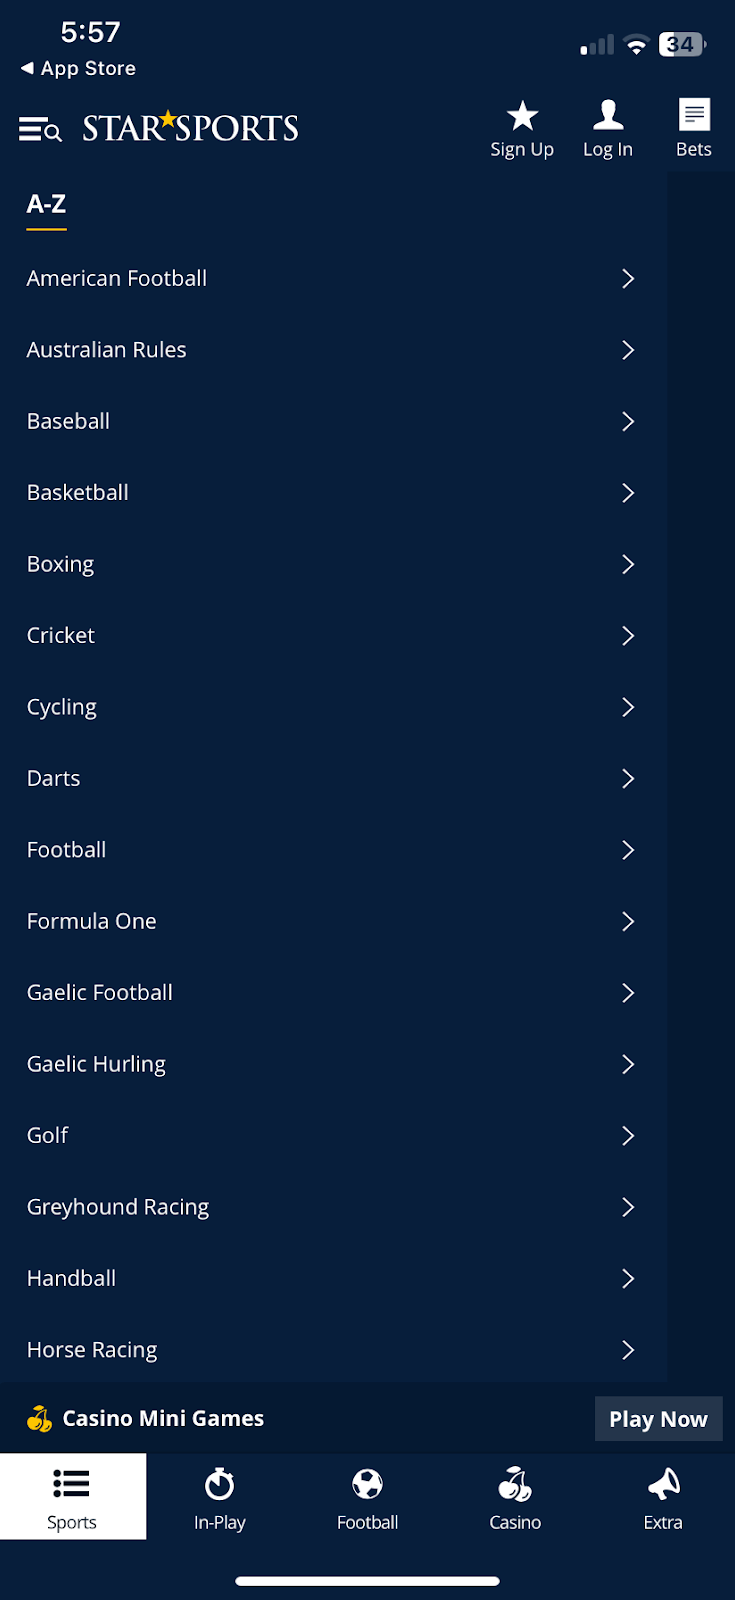The height and width of the screenshot is (1600, 735).
Task: Open the Bets slip icon
Action: point(694,117)
